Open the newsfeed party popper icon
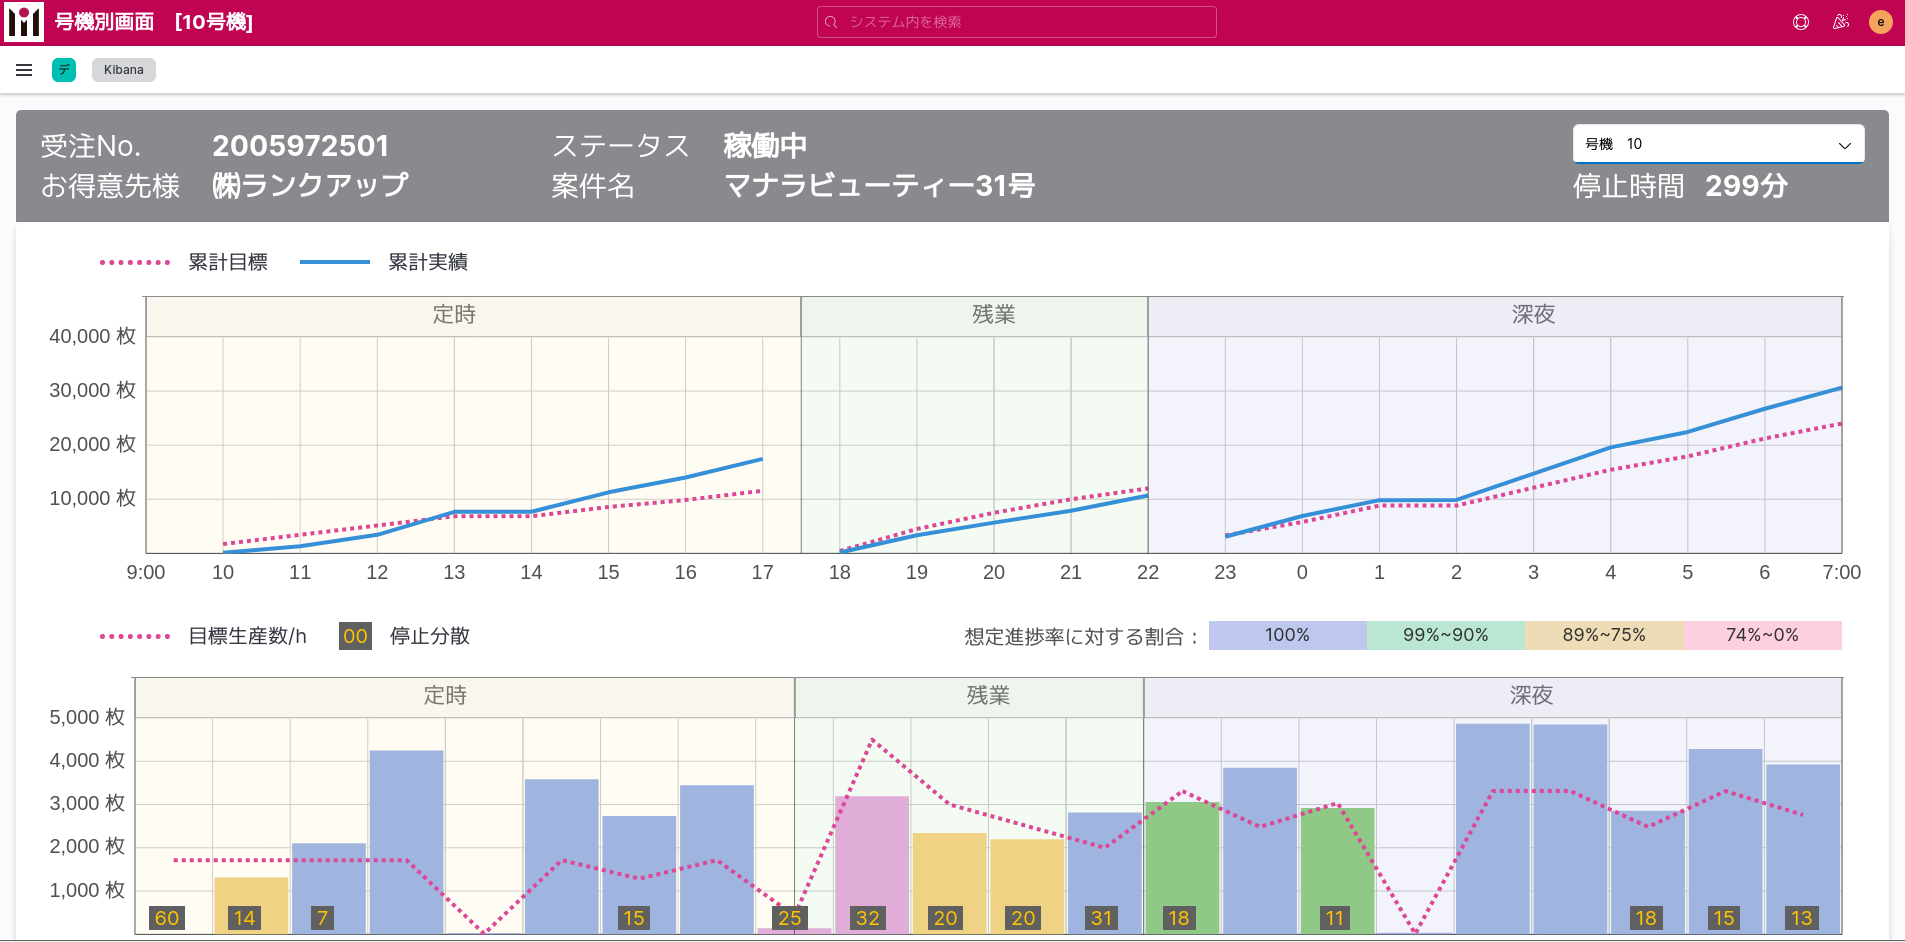The image size is (1905, 942). point(1841,22)
